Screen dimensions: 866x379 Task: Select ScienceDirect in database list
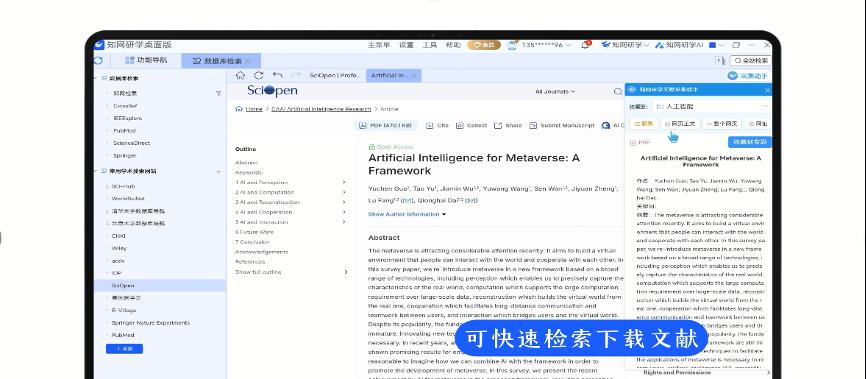coord(131,143)
